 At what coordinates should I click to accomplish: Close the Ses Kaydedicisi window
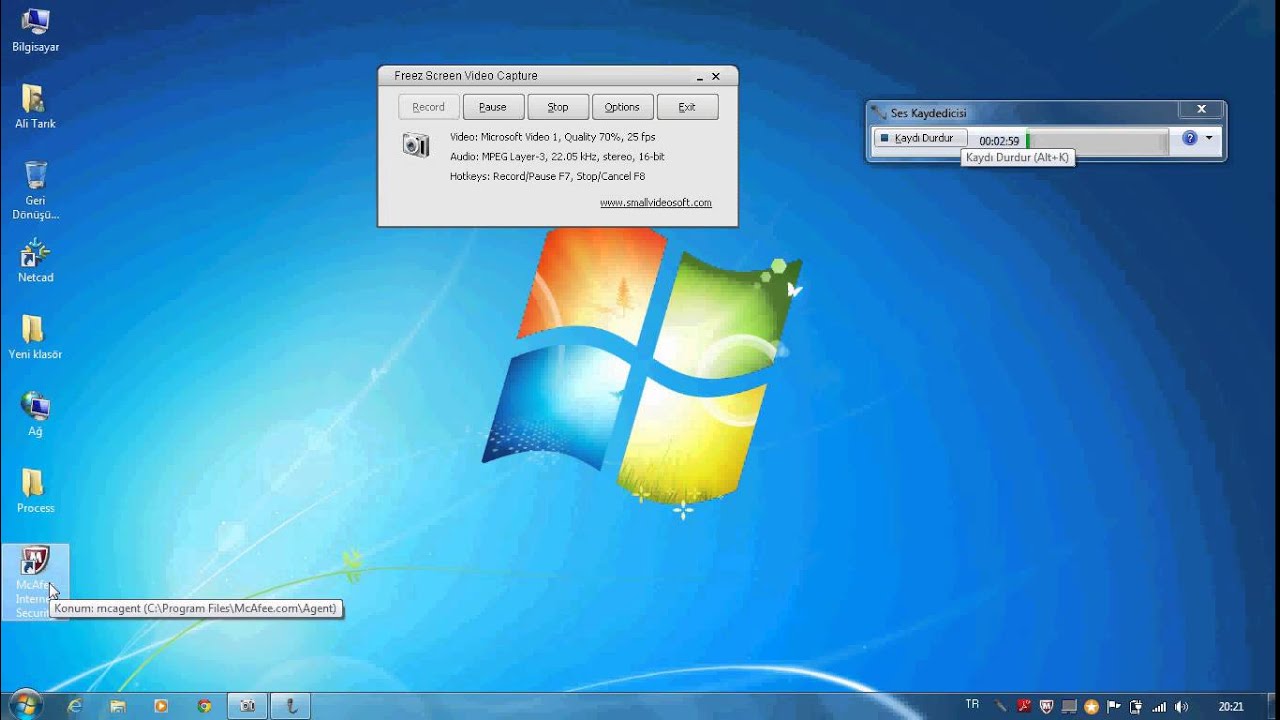(x=1201, y=109)
